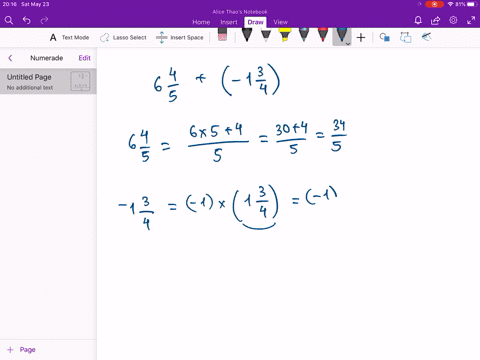
Task: Open Untitled Page thumbnail preview
Action: pos(80,81)
